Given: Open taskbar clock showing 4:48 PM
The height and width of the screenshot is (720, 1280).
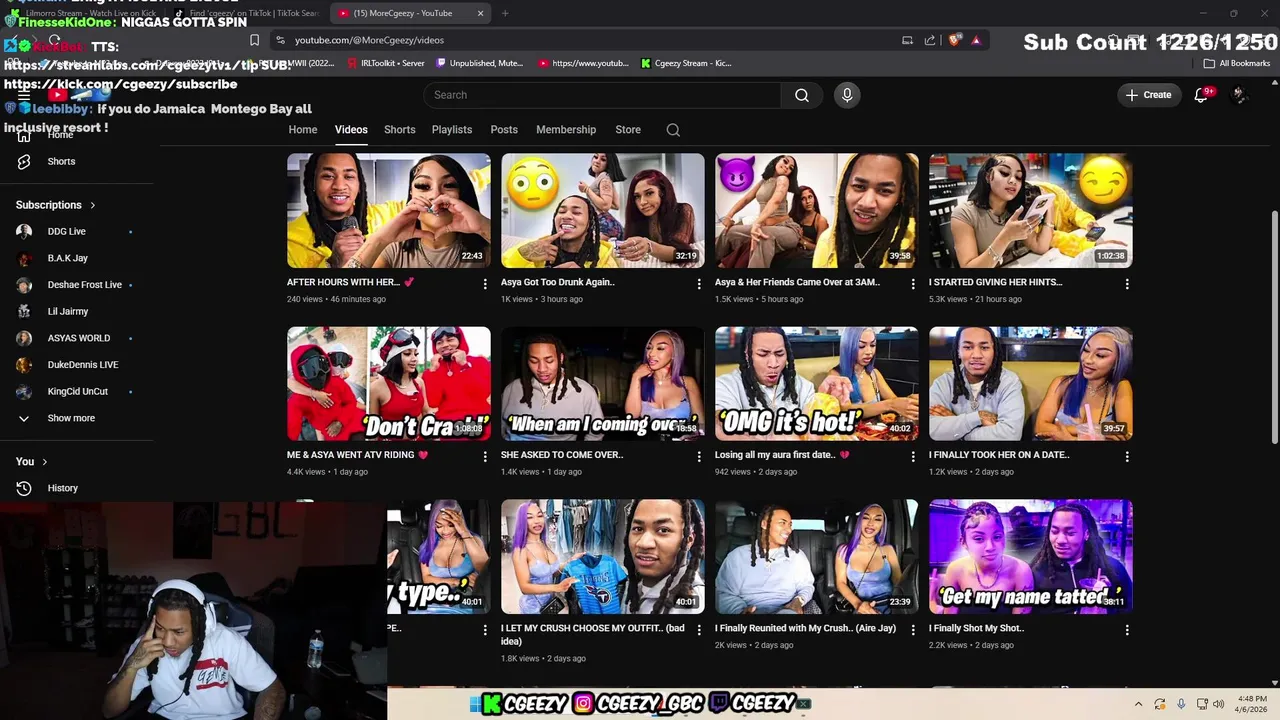Looking at the screenshot, I should tap(1252, 704).
